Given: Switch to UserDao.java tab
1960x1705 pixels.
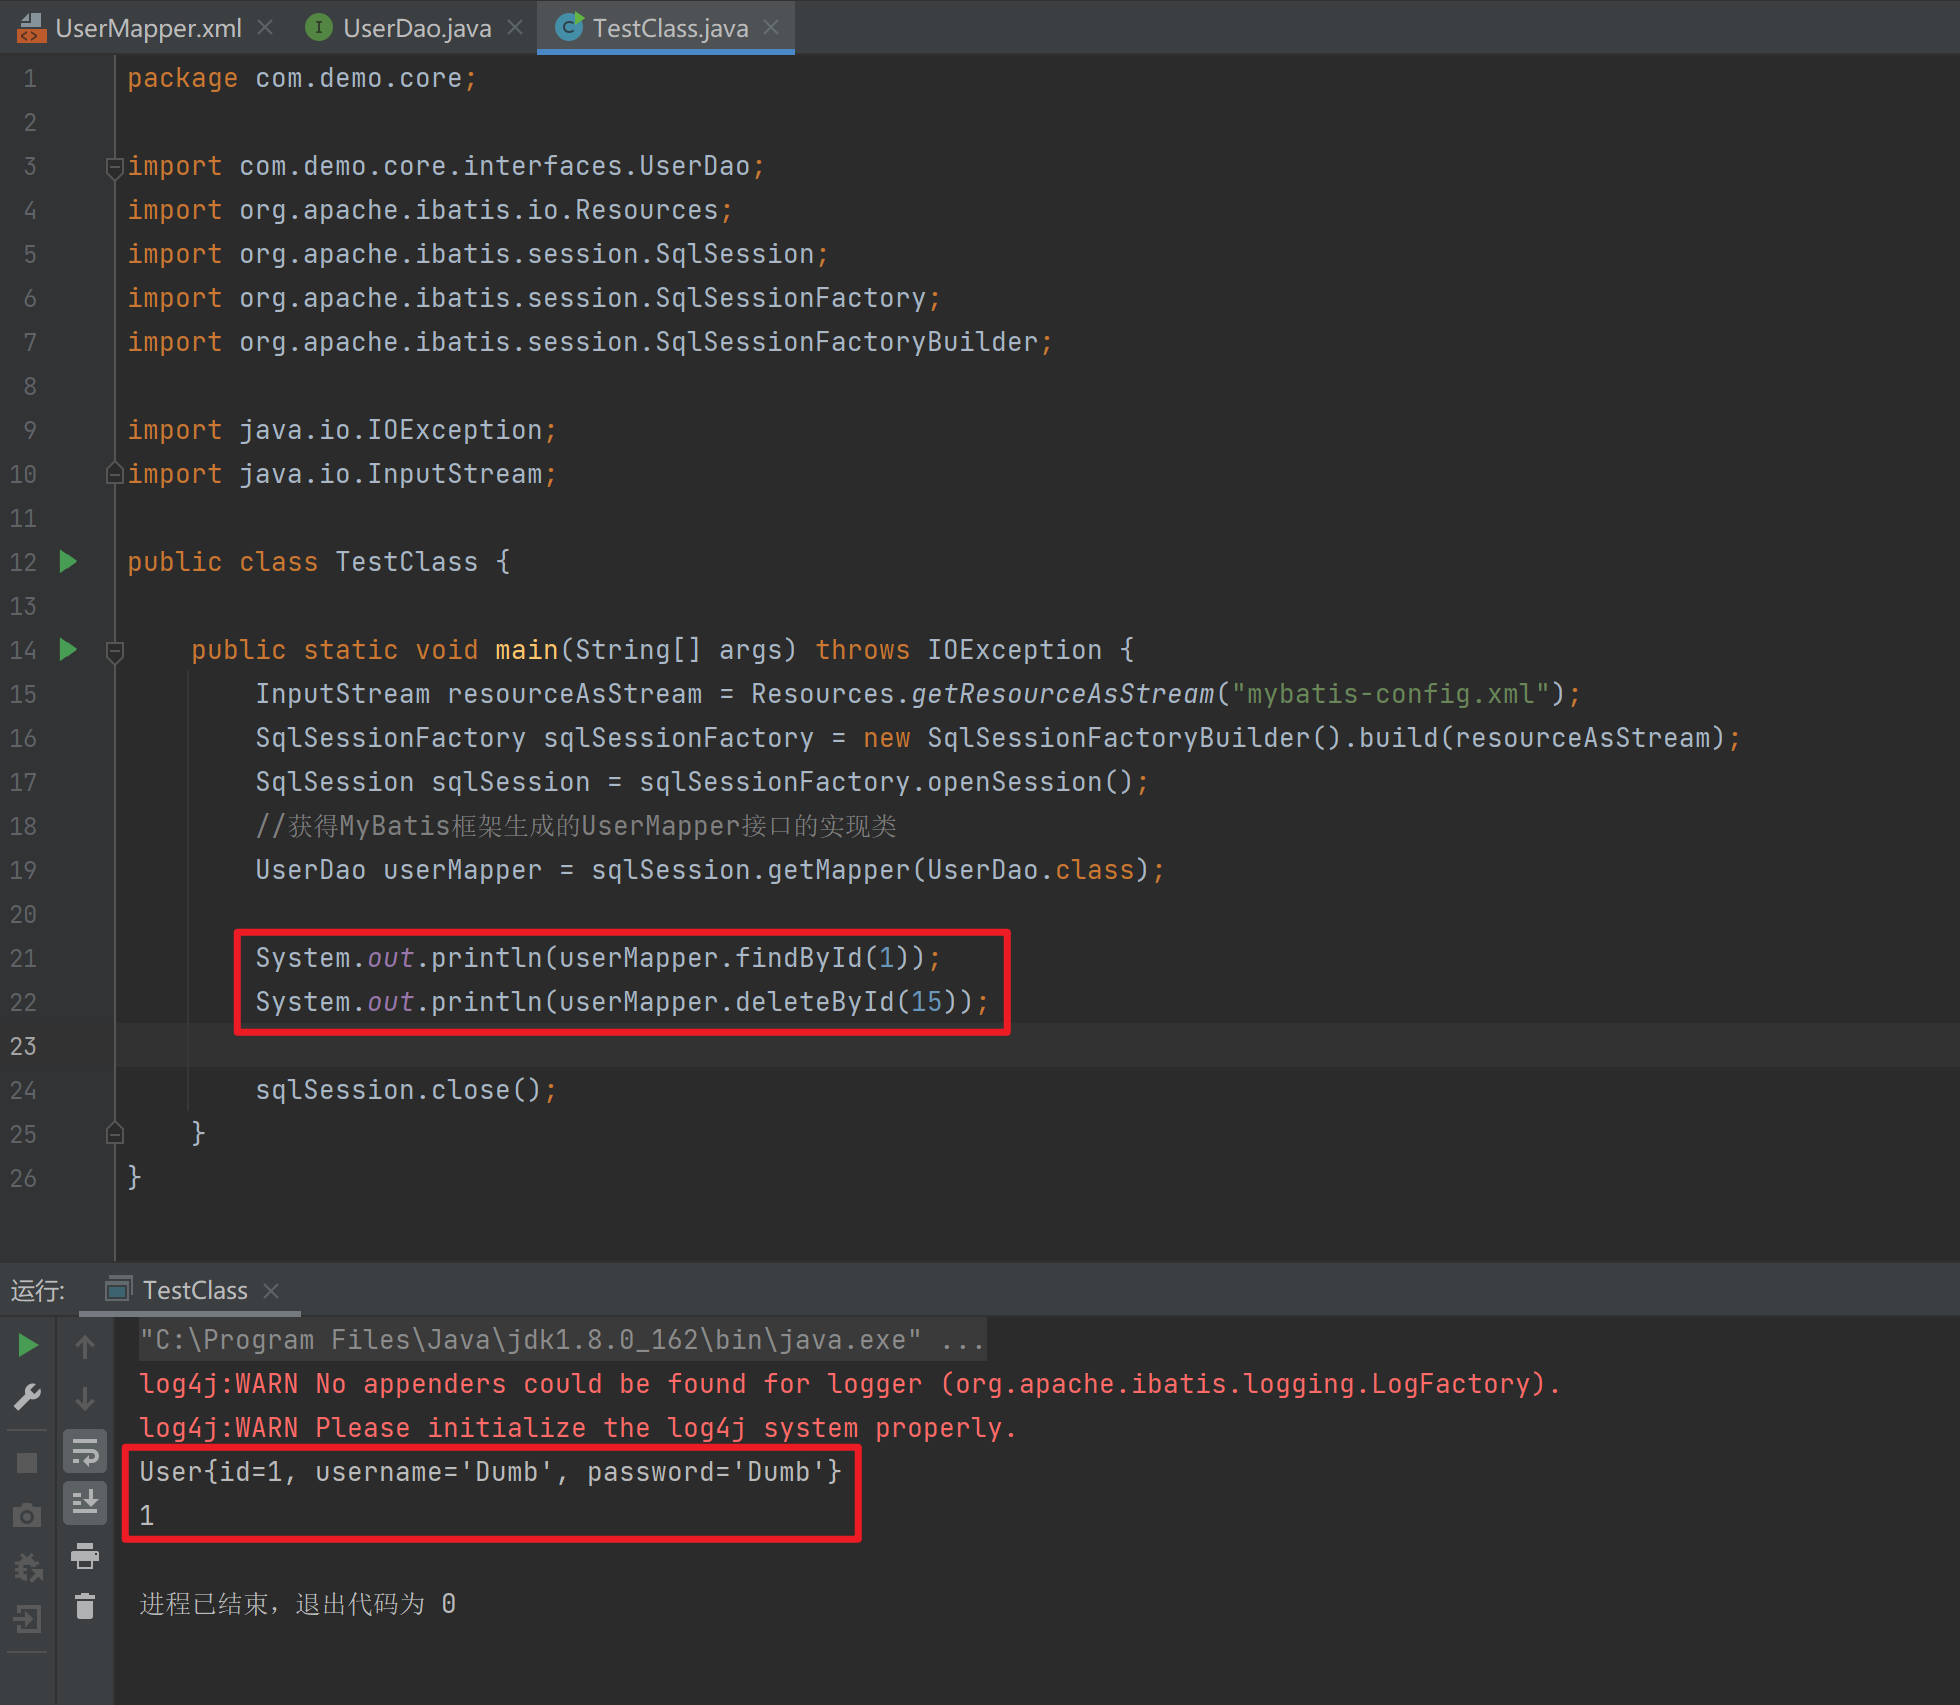Looking at the screenshot, I should (x=416, y=28).
